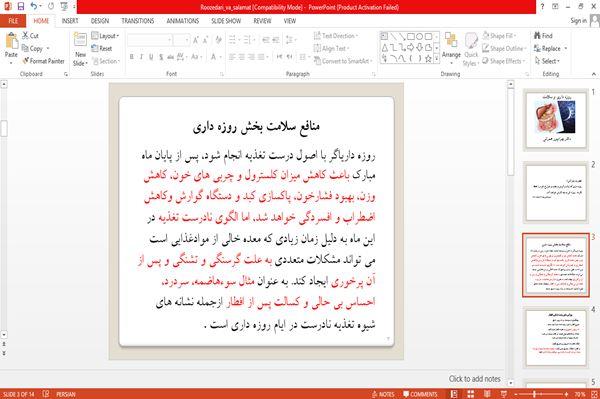Expand the Layout dropdown
The image size is (600, 399).
click(x=105, y=36)
